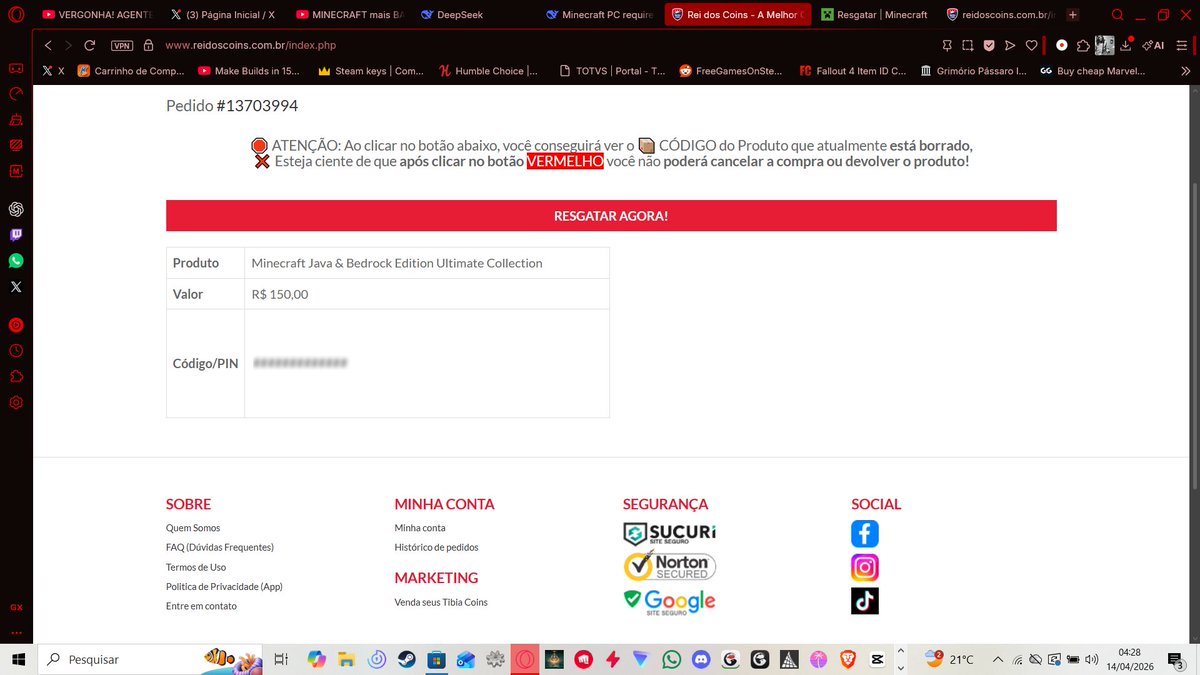Image resolution: width=1200 pixels, height=675 pixels.
Task: Click the pin icon in address bar
Action: pyautogui.click(x=947, y=45)
